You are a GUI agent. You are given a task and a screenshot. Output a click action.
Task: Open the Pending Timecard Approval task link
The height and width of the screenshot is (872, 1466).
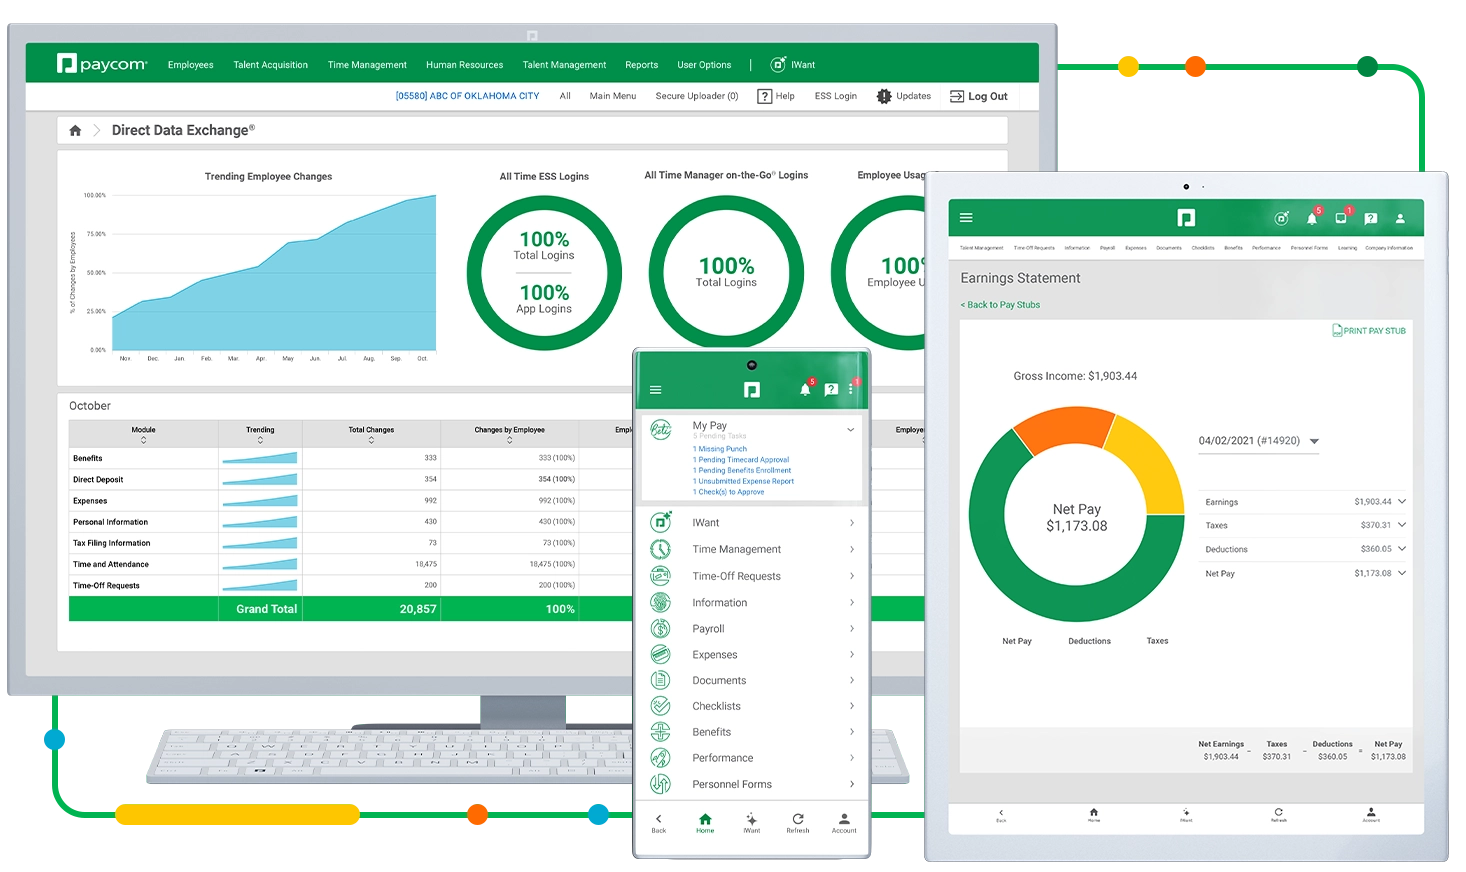[x=741, y=460]
